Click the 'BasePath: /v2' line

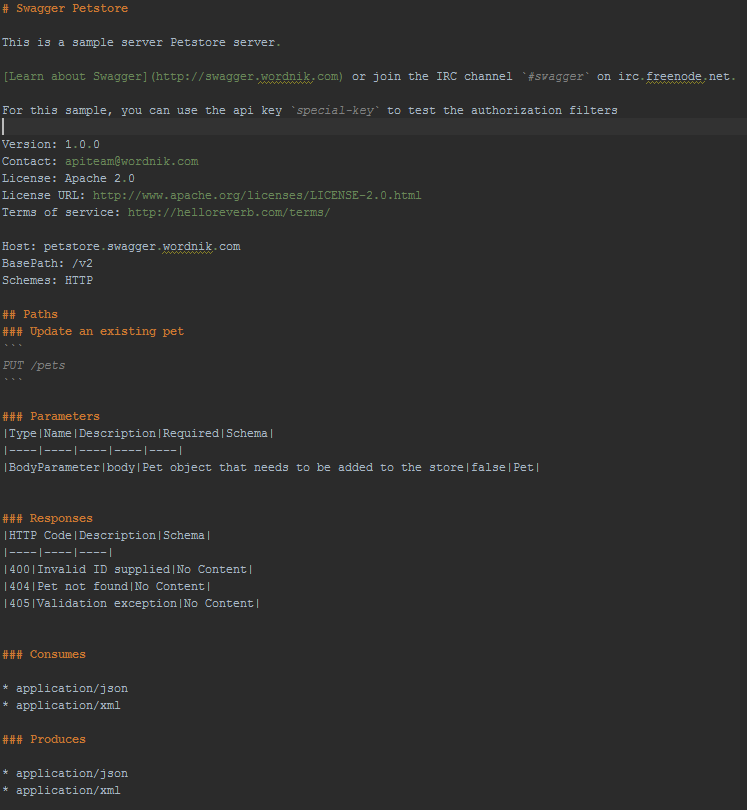click(x=48, y=263)
